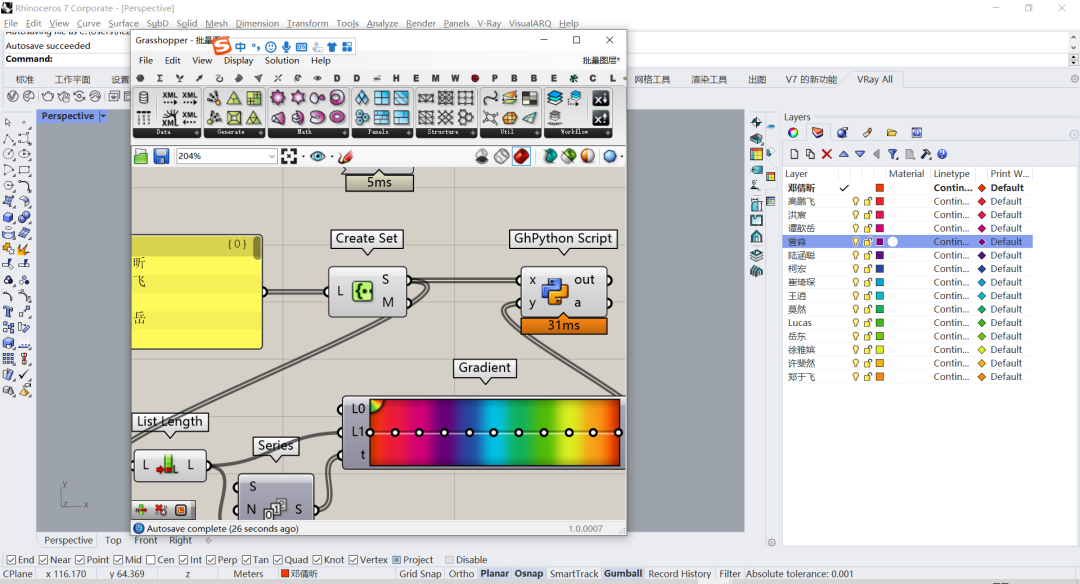Click the Grasshopper open file folder icon
Image resolution: width=1080 pixels, height=584 pixels.
pyautogui.click(x=141, y=156)
